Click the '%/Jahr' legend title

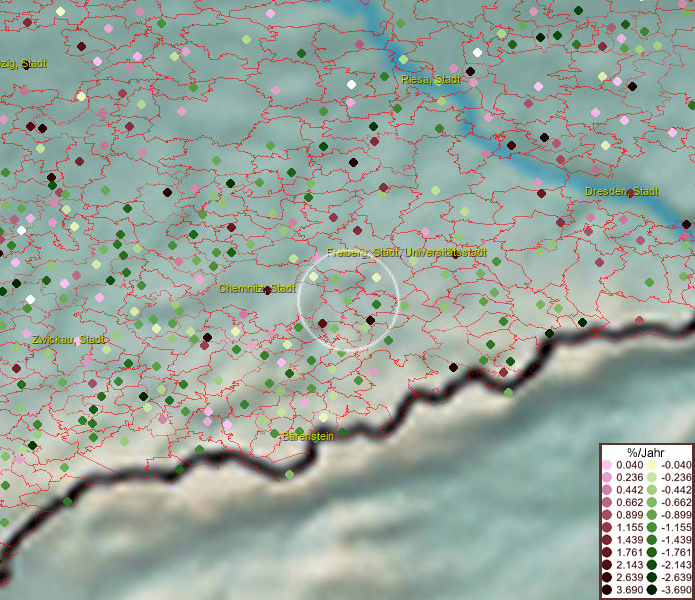[646, 452]
